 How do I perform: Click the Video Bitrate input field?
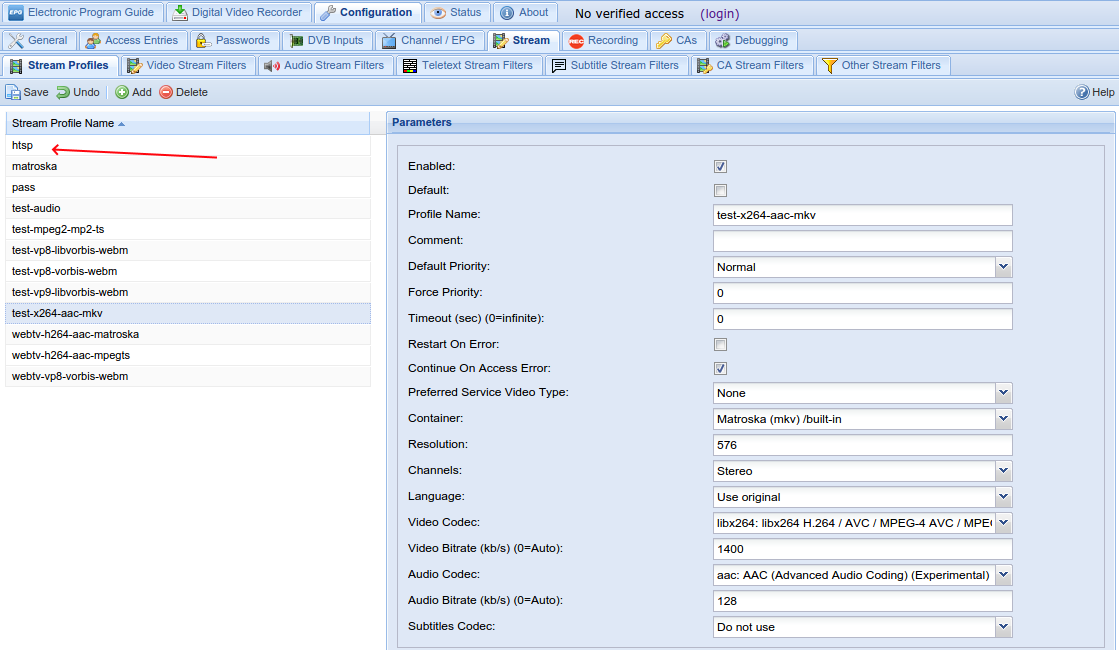[x=862, y=549]
